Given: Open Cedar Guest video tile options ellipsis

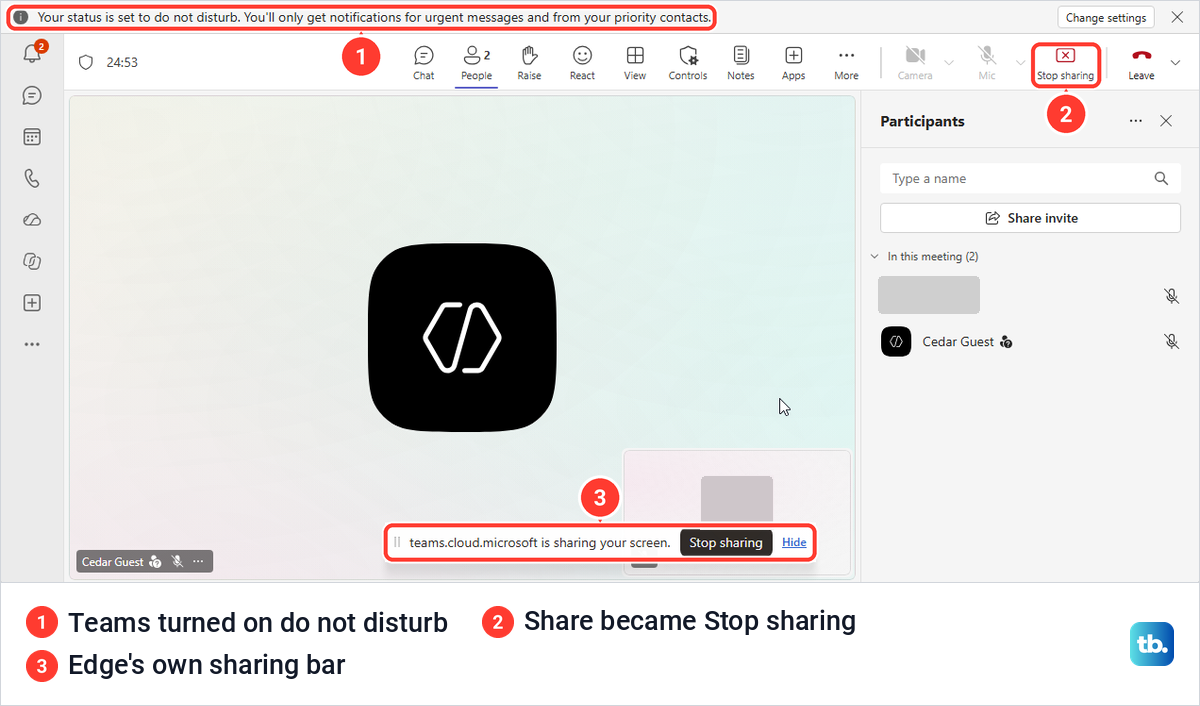Looking at the screenshot, I should coord(198,562).
